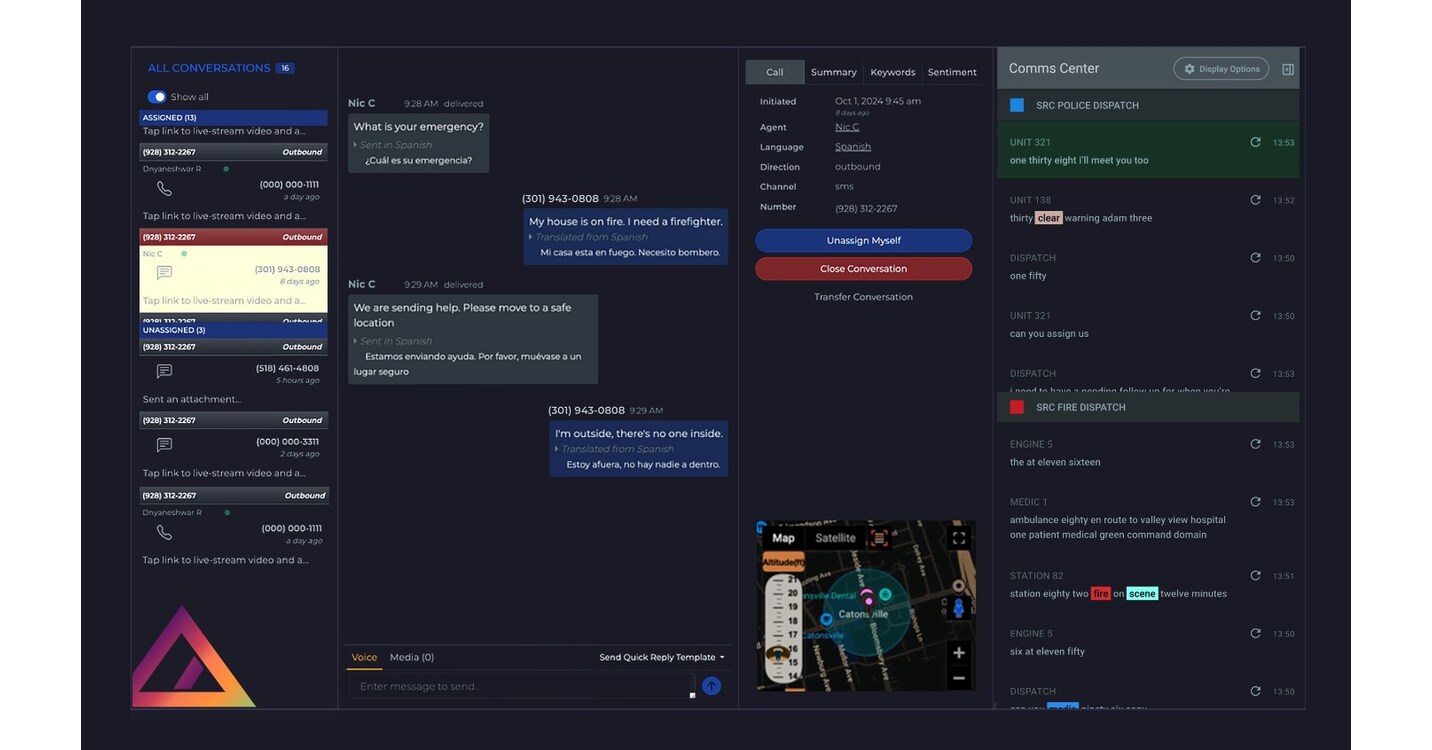Click the red Close Conversation button

[863, 269]
